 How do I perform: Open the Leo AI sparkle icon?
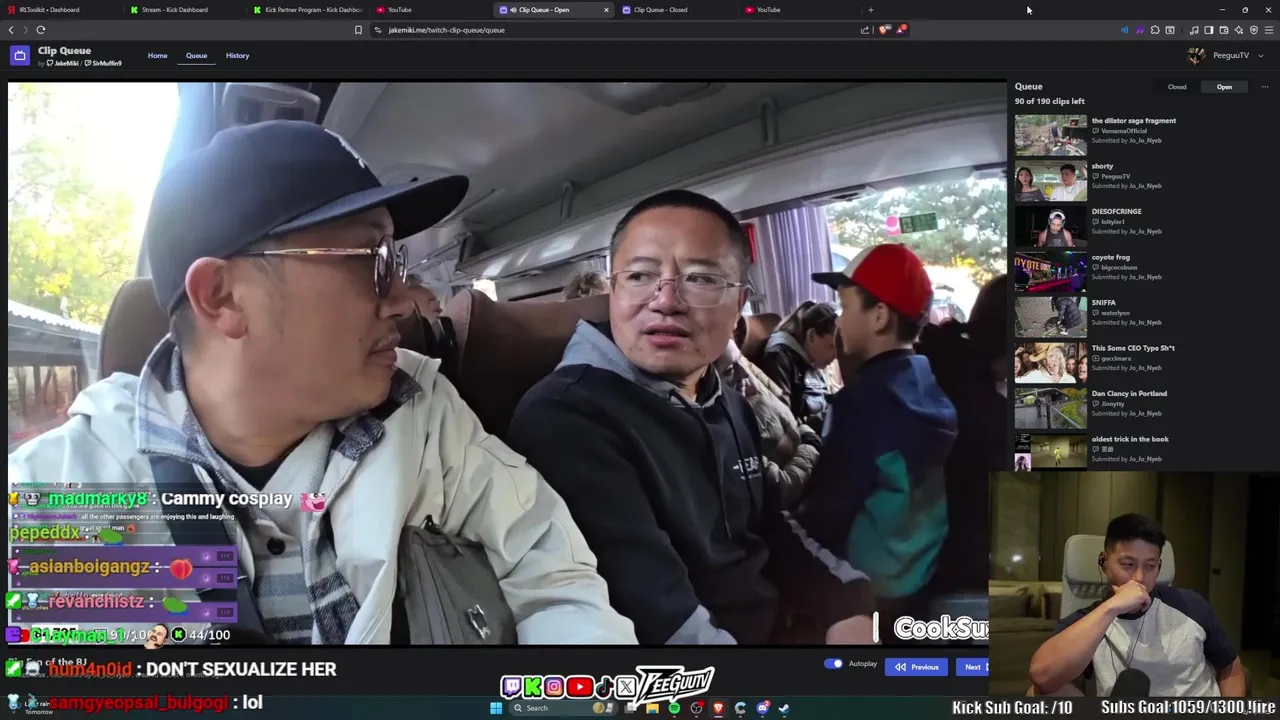click(1239, 30)
